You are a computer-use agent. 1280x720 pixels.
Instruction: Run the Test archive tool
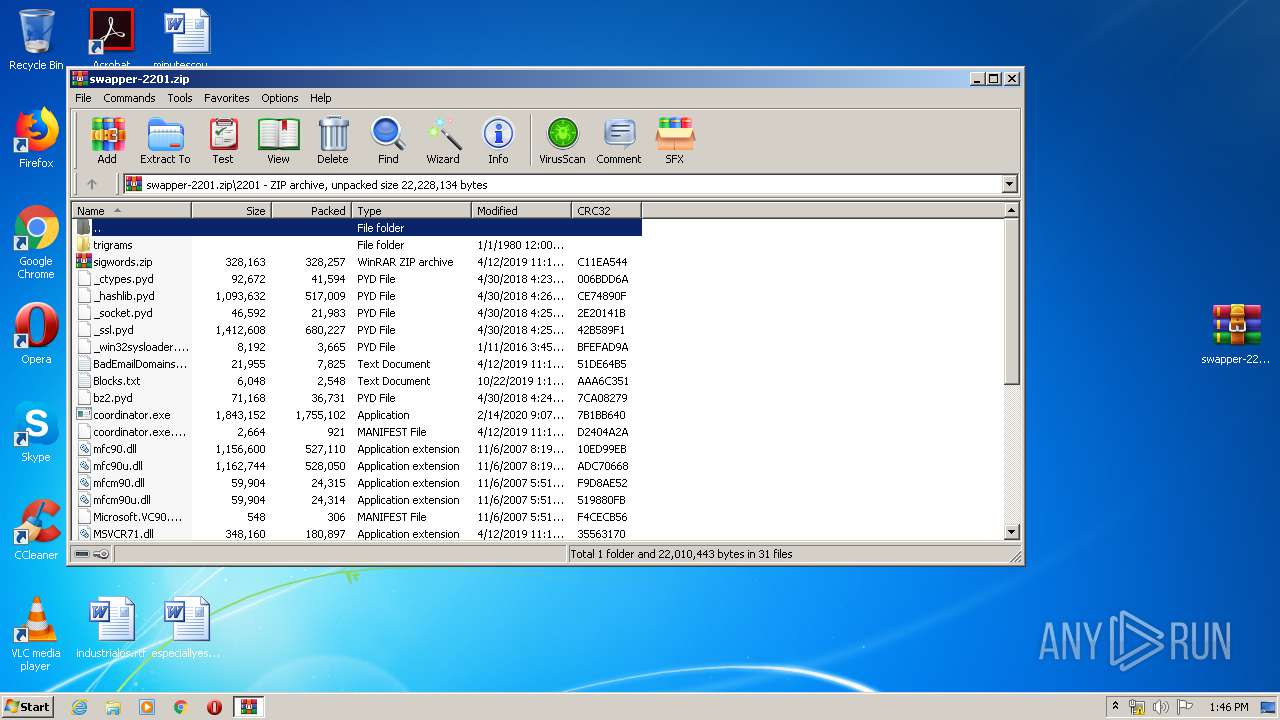223,141
